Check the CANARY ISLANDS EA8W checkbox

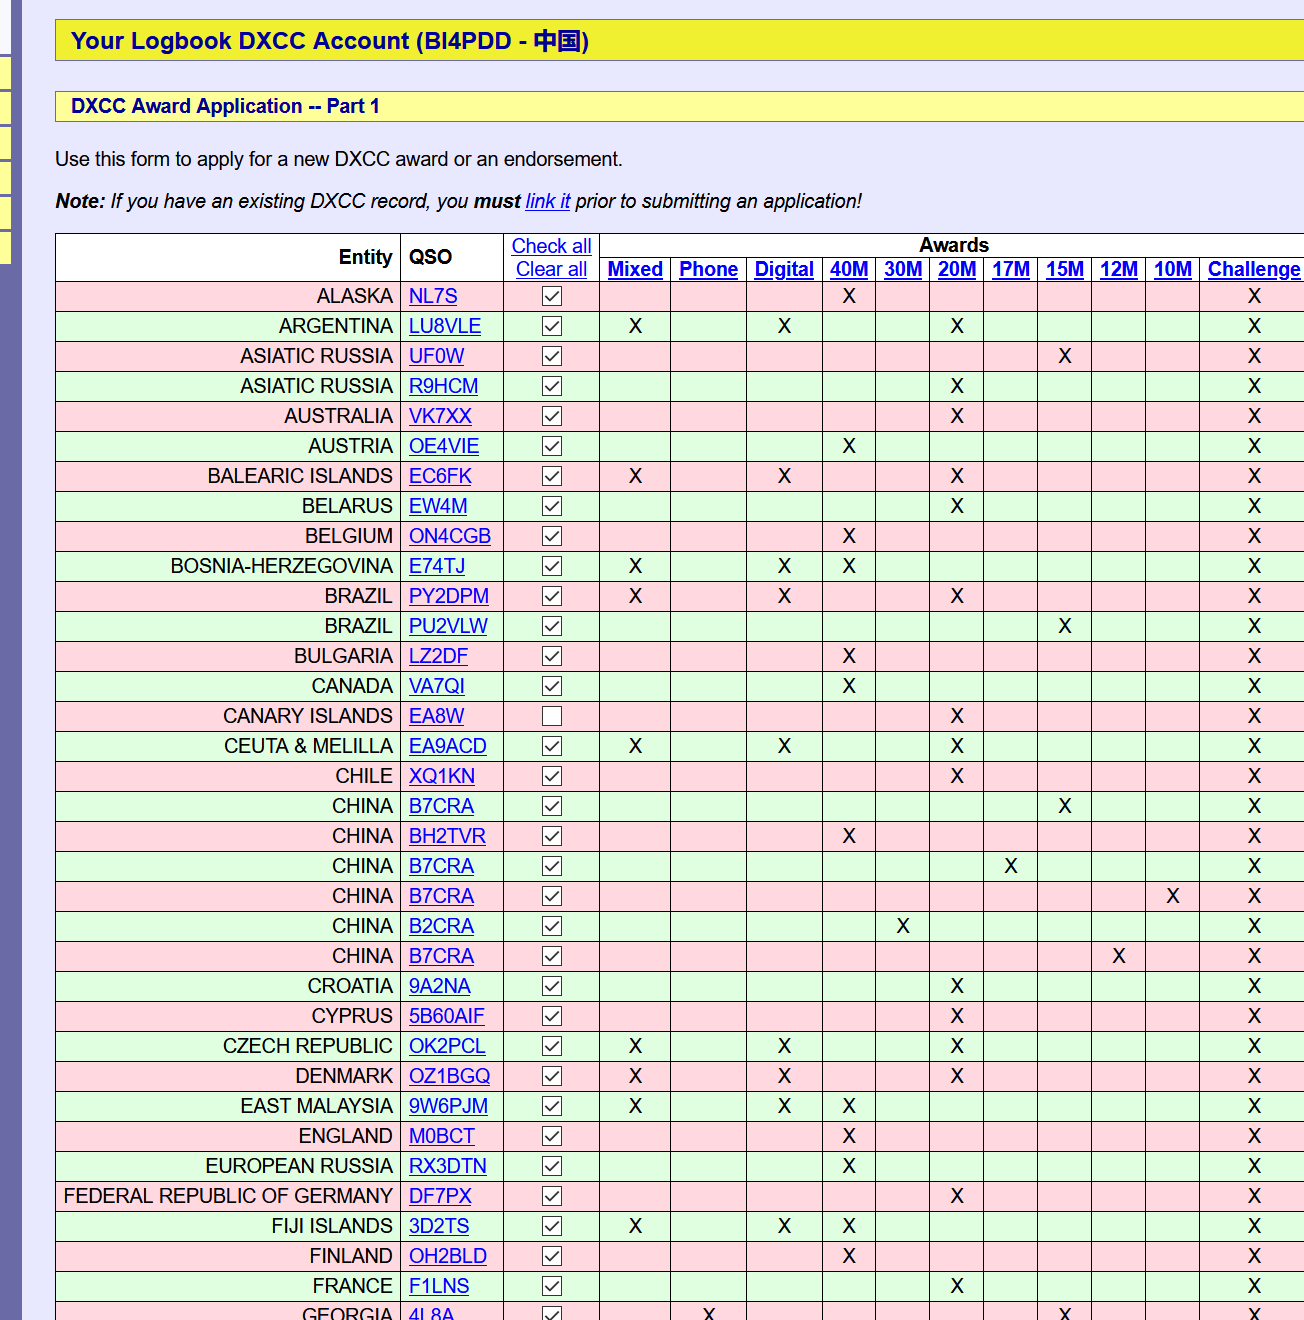(552, 716)
